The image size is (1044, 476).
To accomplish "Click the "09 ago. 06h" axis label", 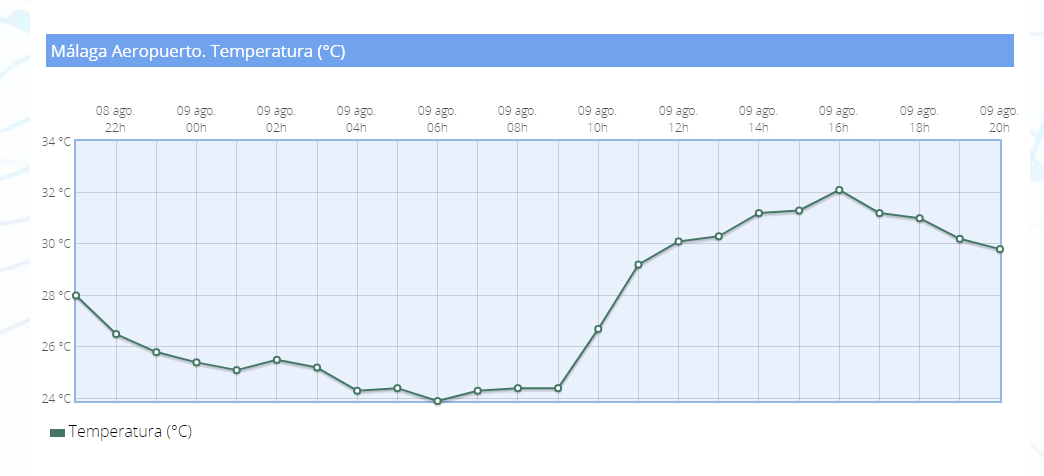I will coord(437,119).
